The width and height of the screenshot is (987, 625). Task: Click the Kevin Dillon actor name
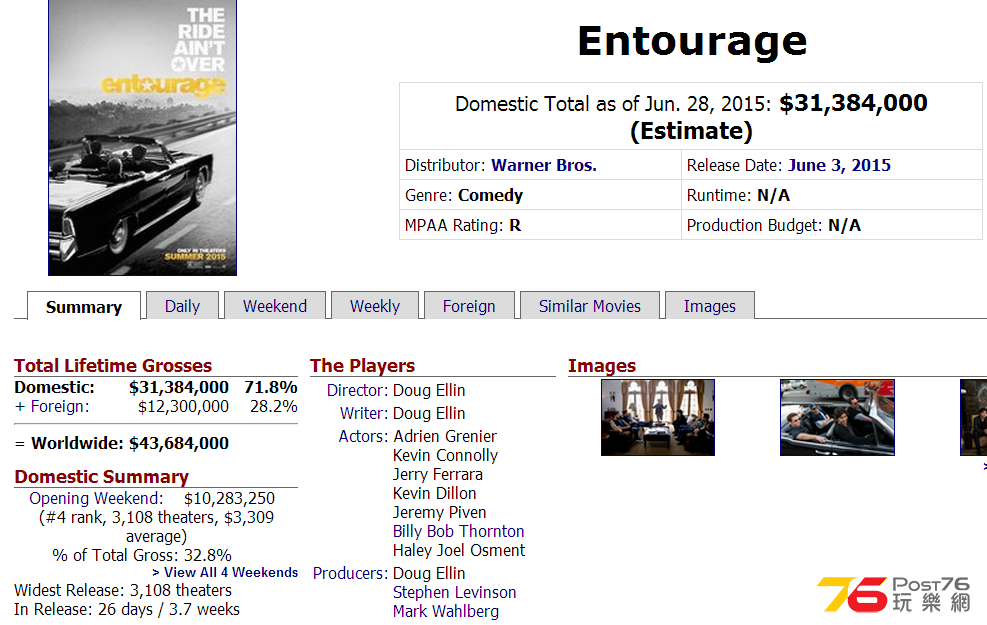434,493
